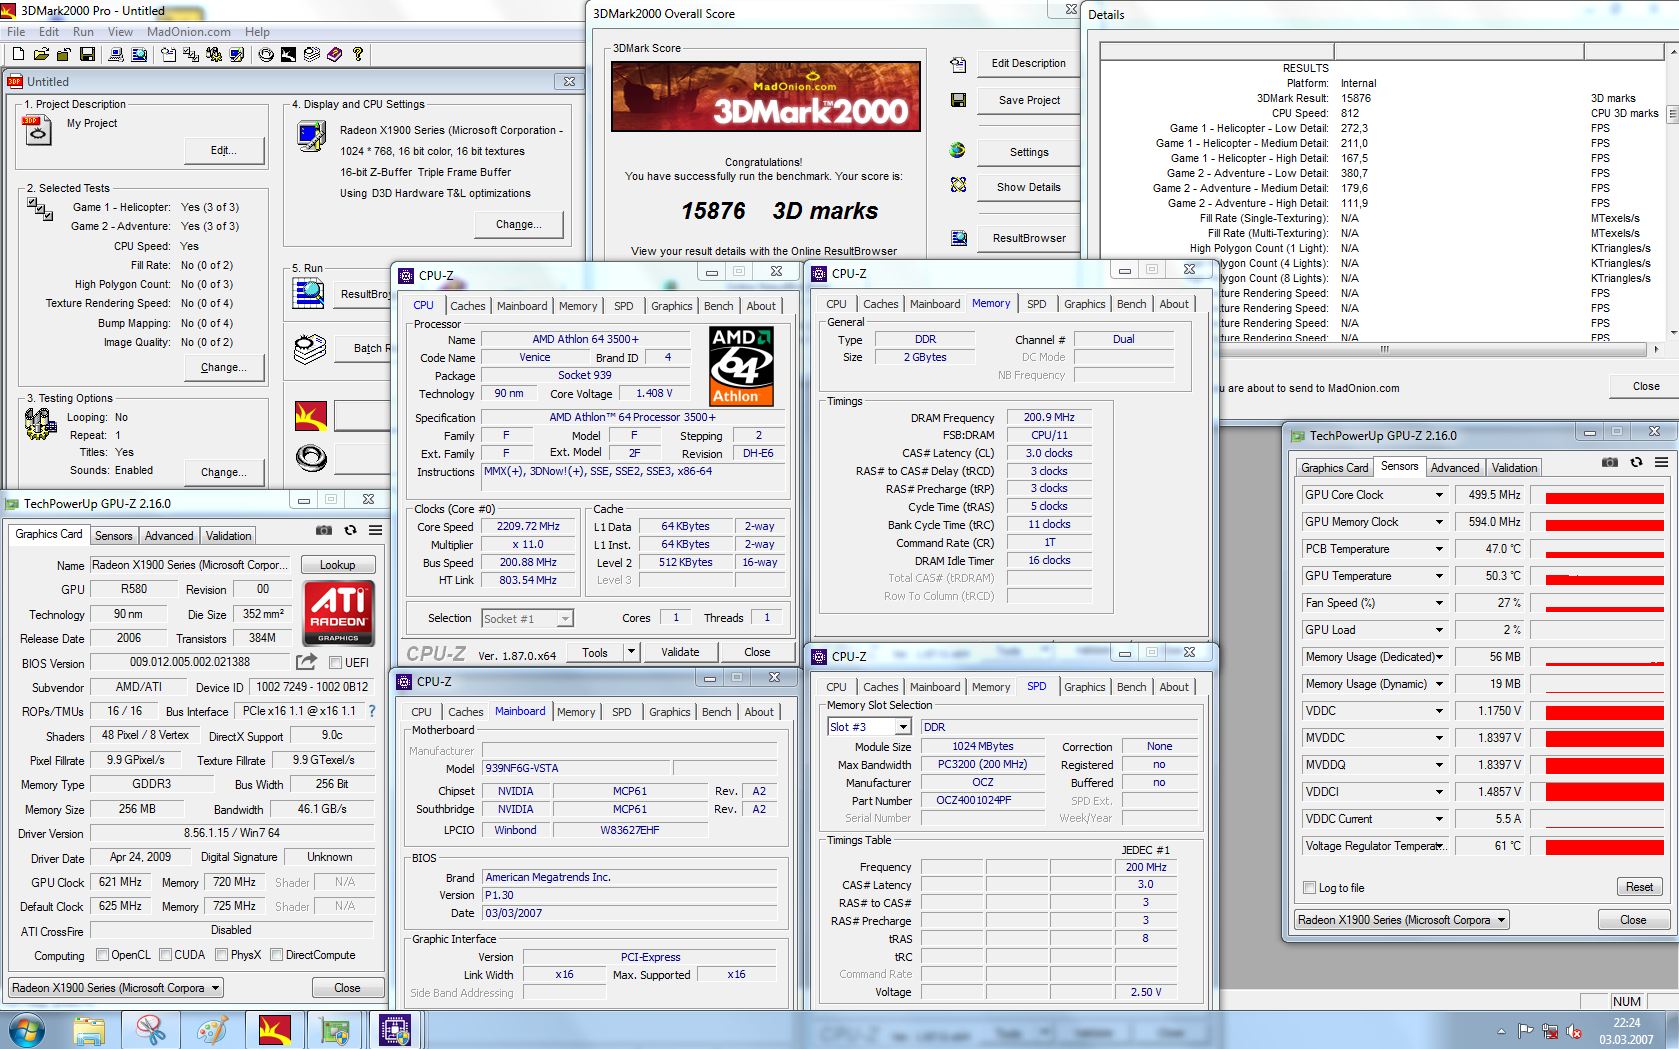Open the Fan Speed (%) sensor dropdown
This screenshot has height=1049, width=1679.
tap(1439, 603)
